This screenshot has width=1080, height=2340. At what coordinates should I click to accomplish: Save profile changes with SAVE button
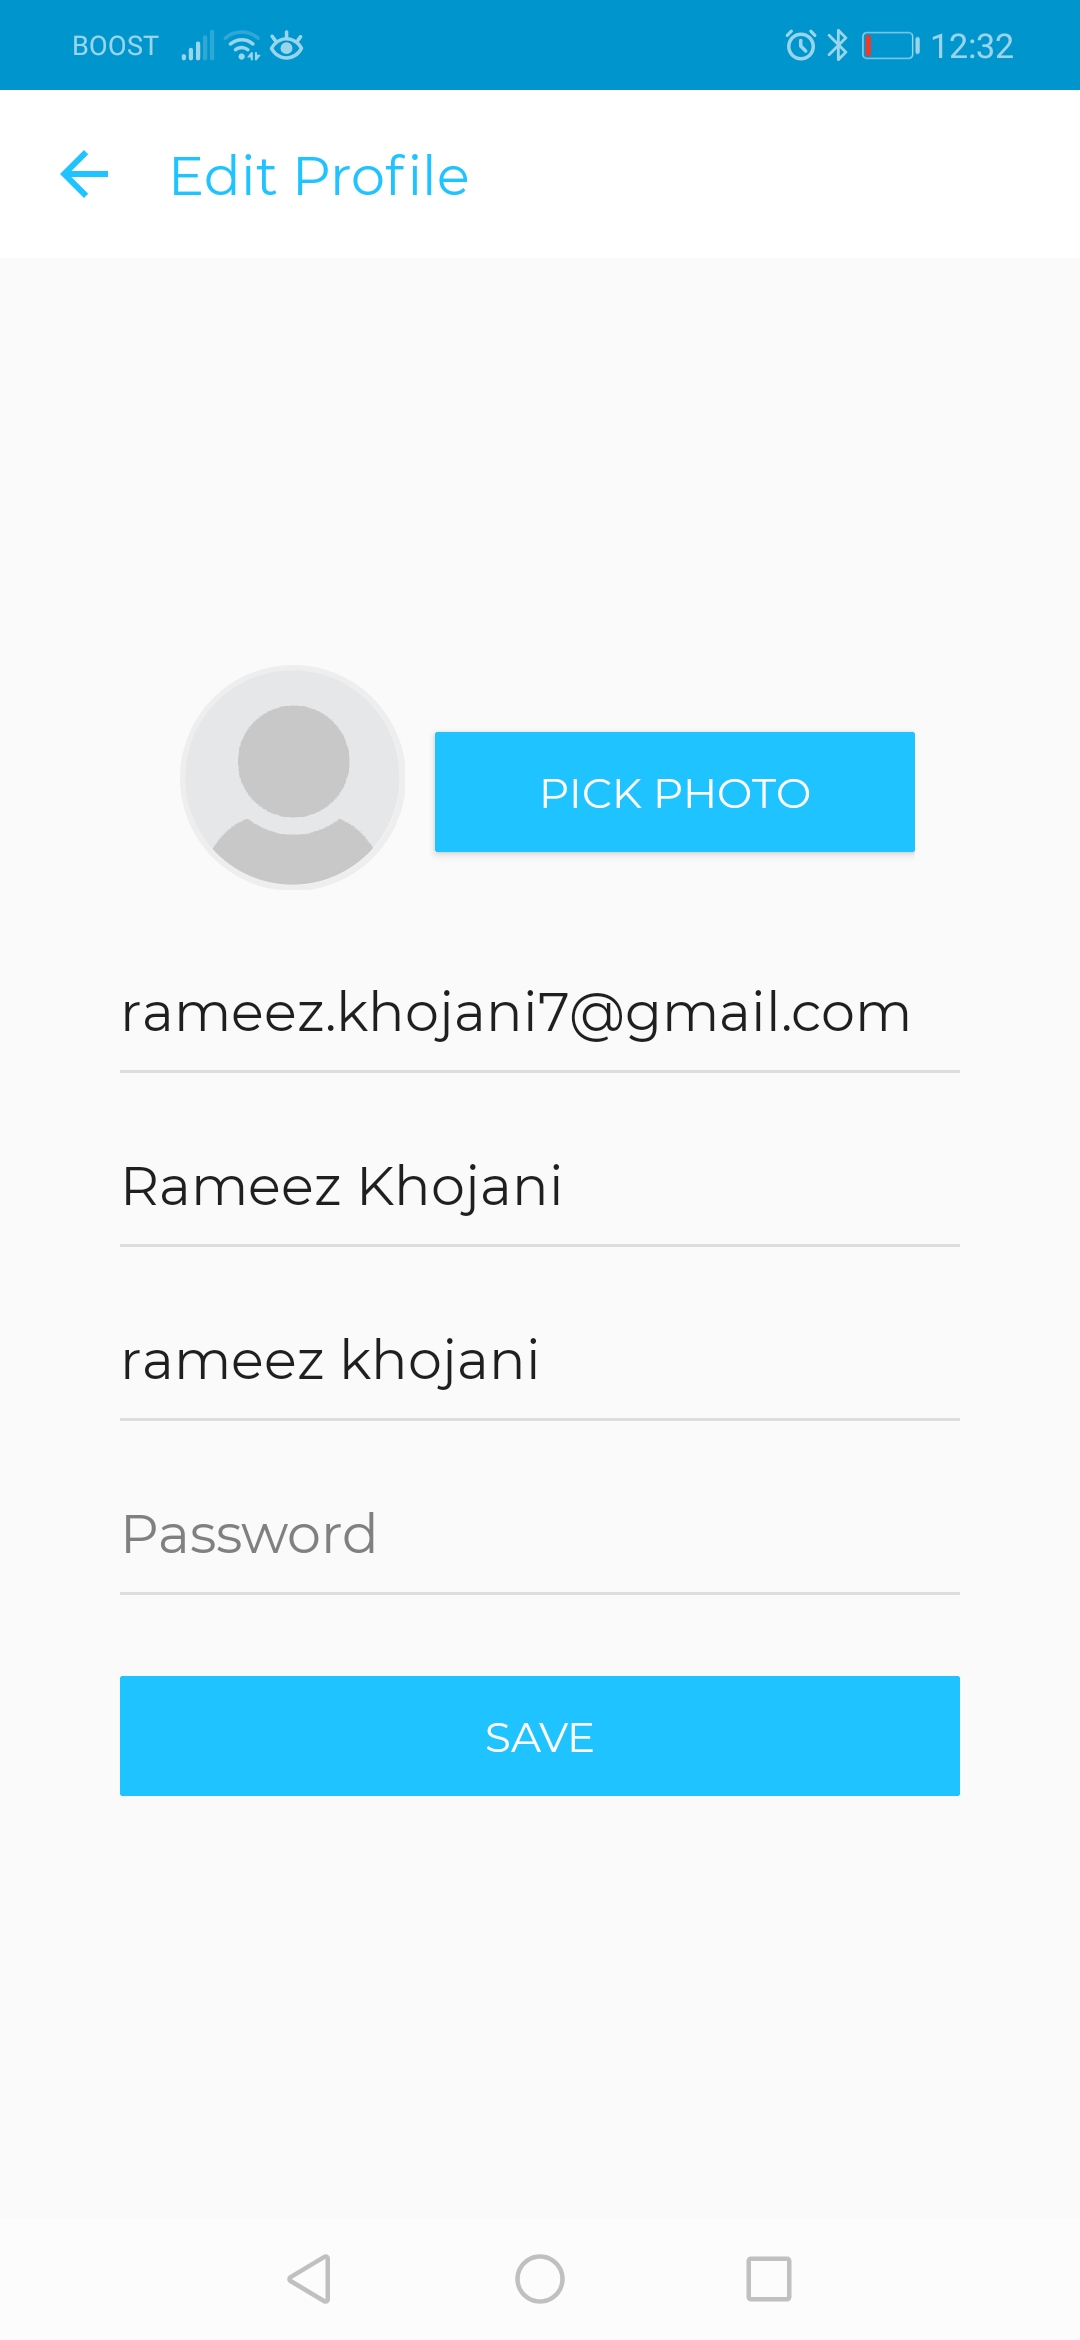540,1736
